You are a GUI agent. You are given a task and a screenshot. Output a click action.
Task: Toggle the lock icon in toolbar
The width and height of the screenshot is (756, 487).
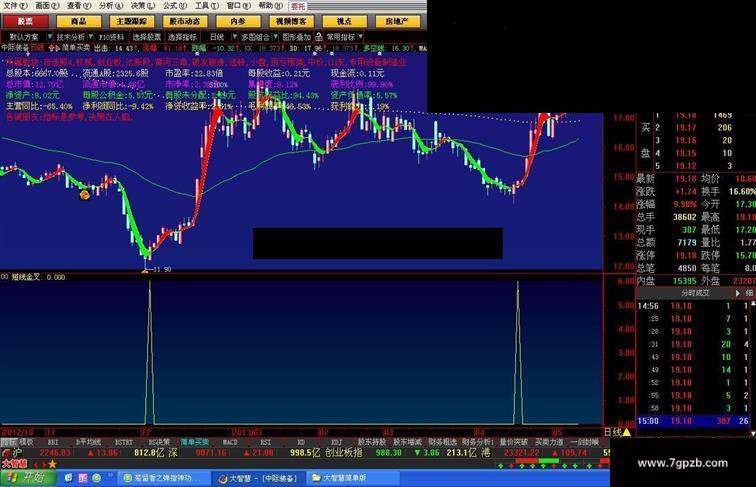click(319, 37)
